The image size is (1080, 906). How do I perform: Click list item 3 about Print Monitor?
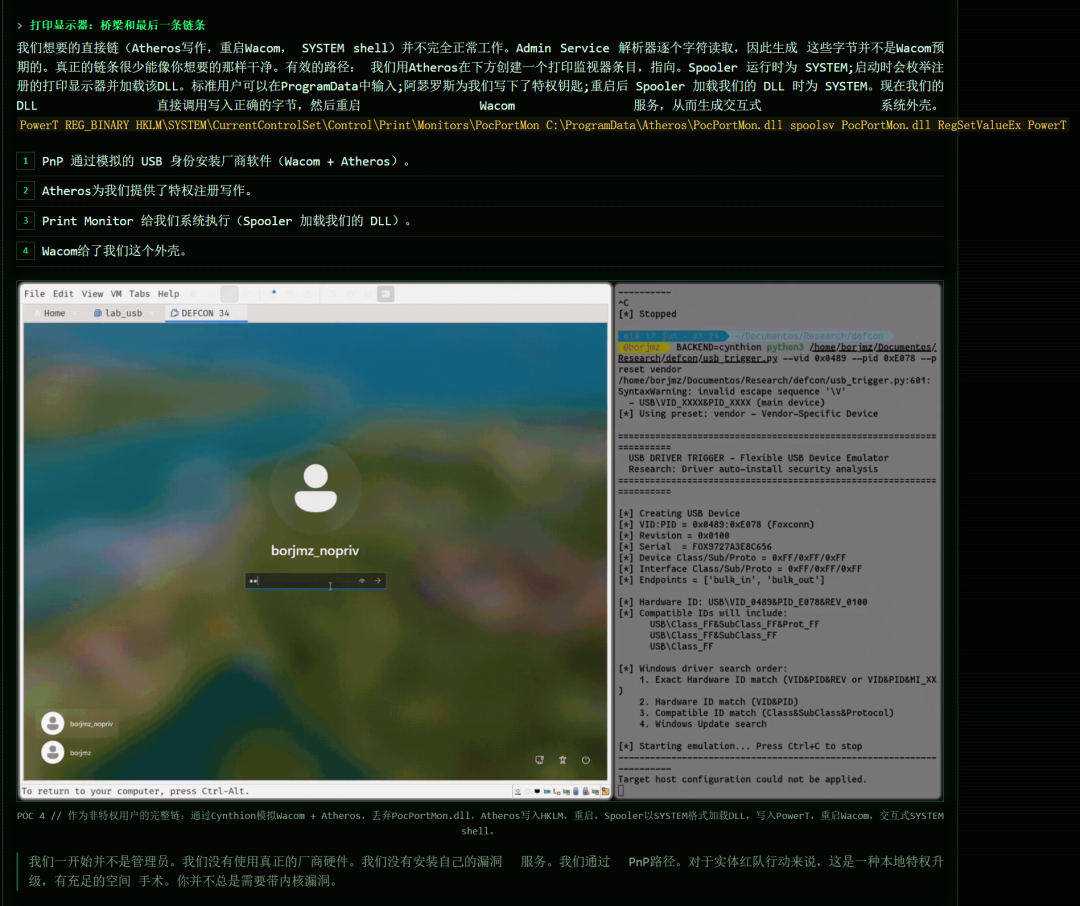[x=480, y=221]
